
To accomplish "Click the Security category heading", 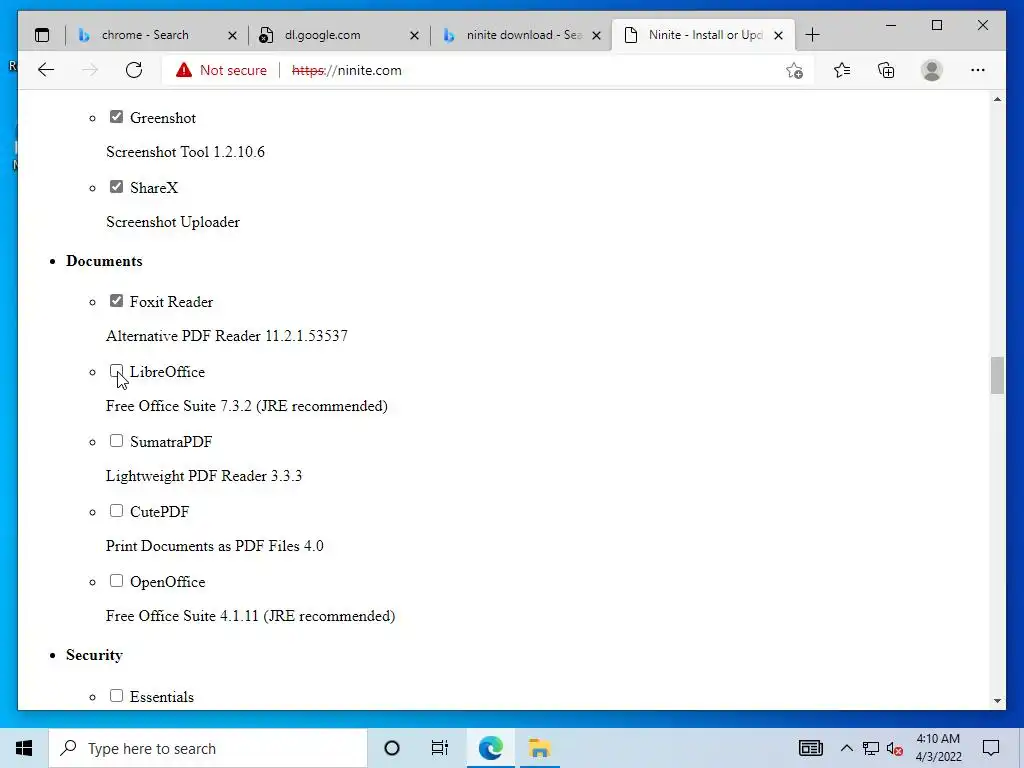I will (94, 654).
